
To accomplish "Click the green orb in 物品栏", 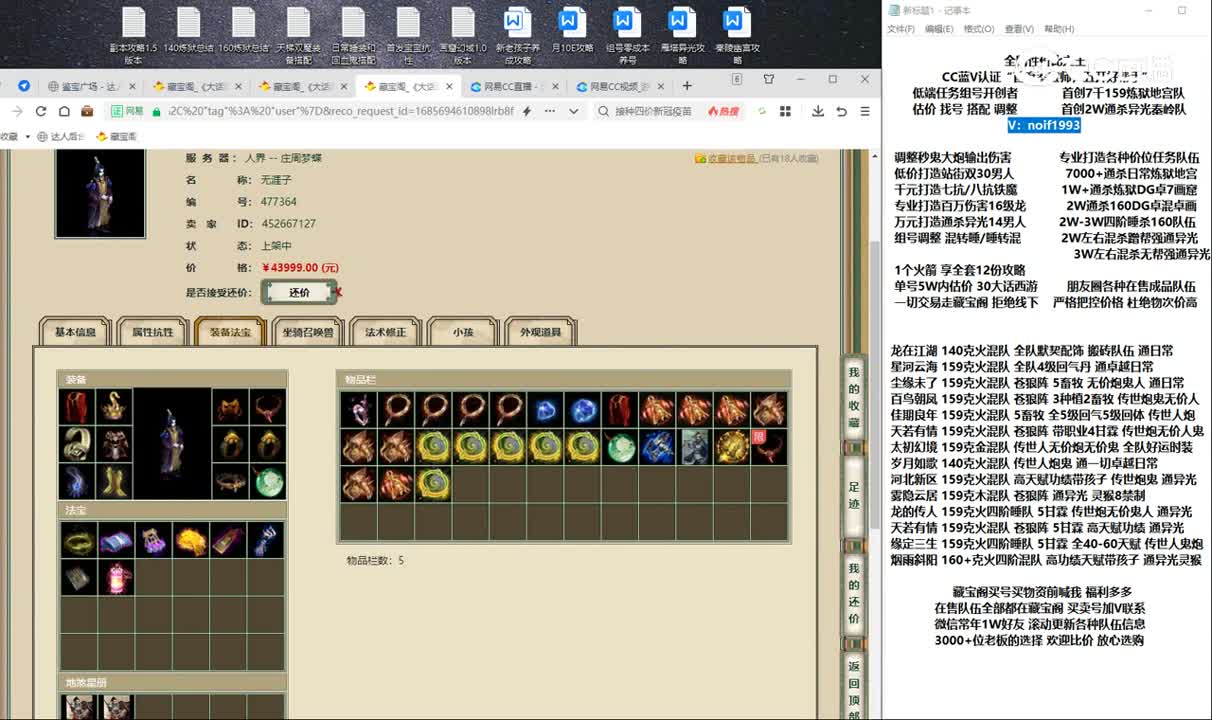I will tap(620, 446).
